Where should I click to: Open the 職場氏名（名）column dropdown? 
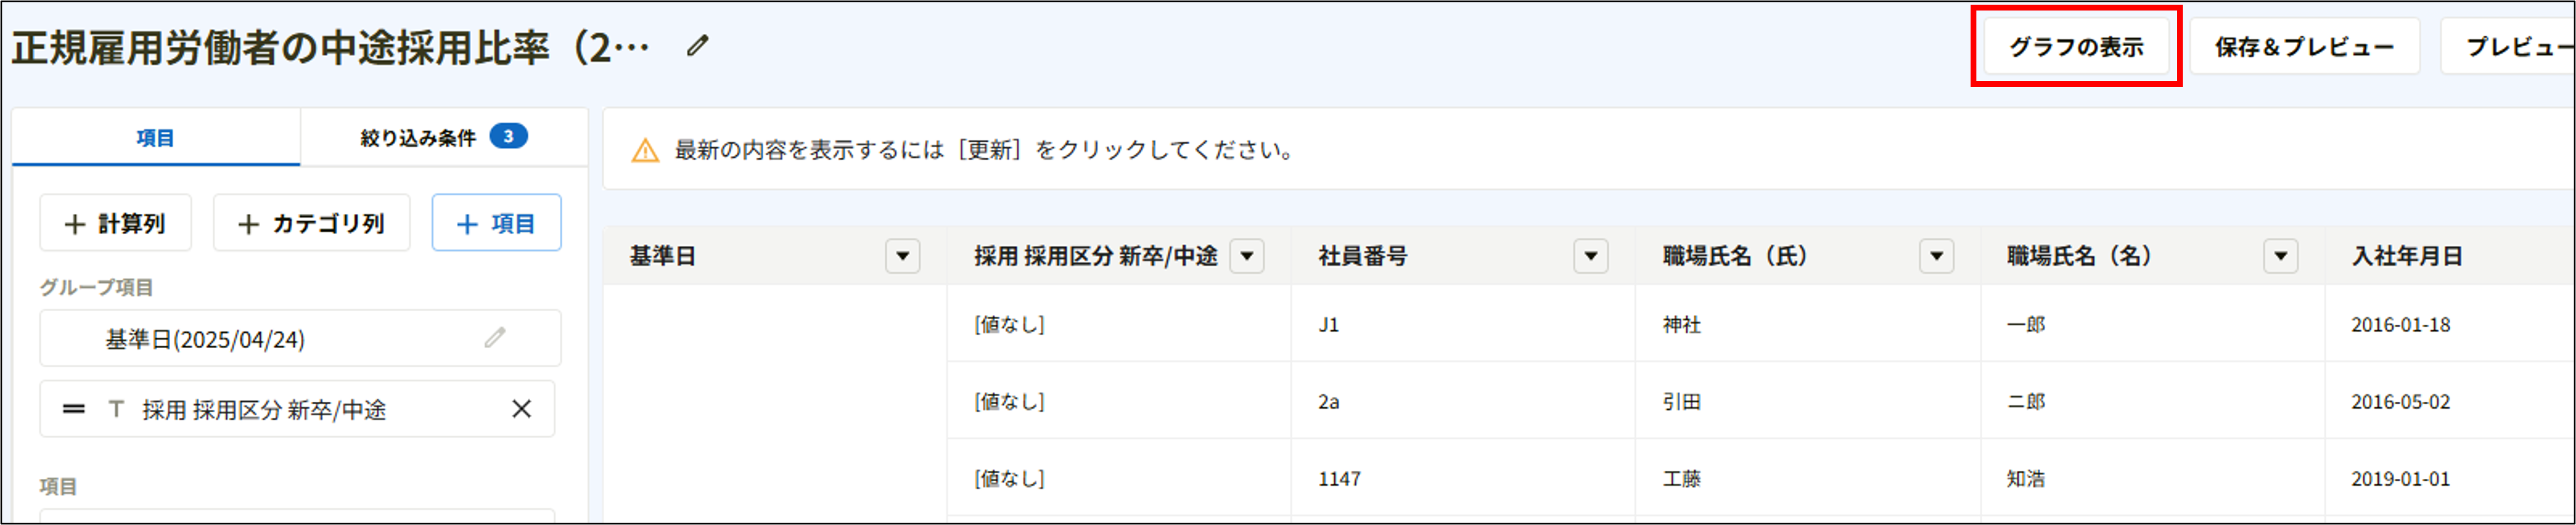2281,256
